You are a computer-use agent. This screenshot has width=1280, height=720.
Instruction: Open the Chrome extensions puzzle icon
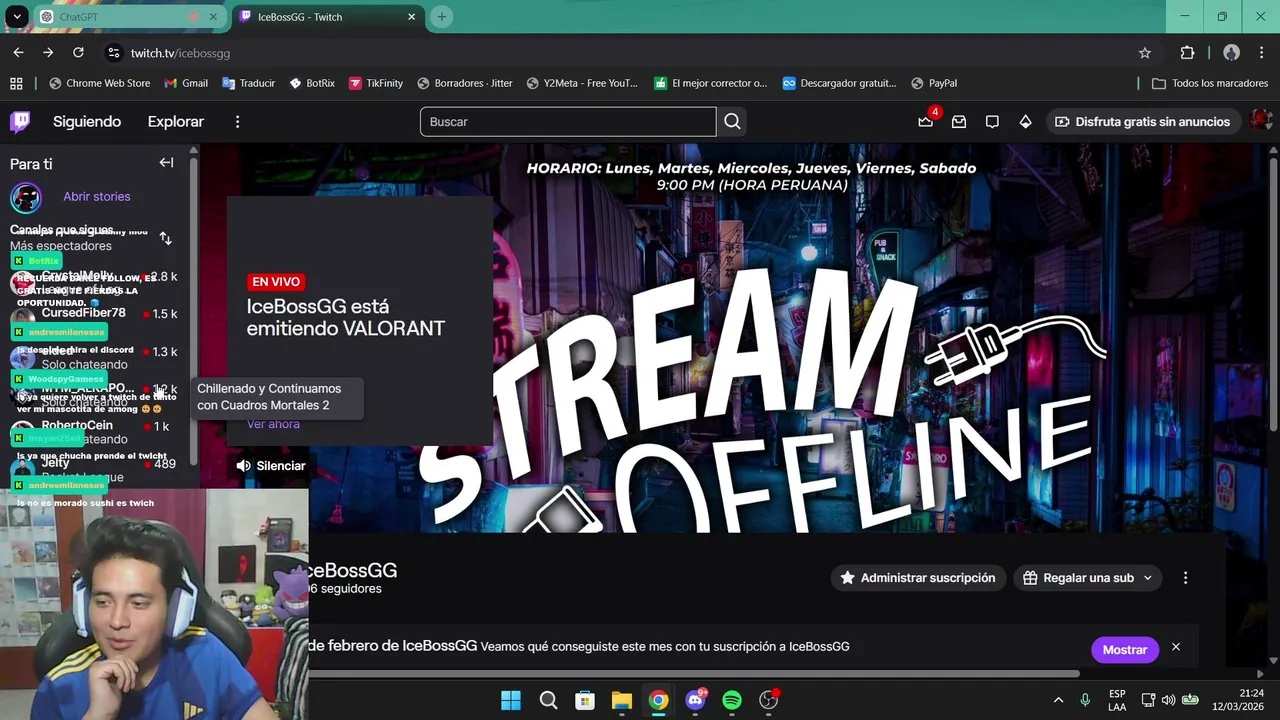tap(1187, 53)
